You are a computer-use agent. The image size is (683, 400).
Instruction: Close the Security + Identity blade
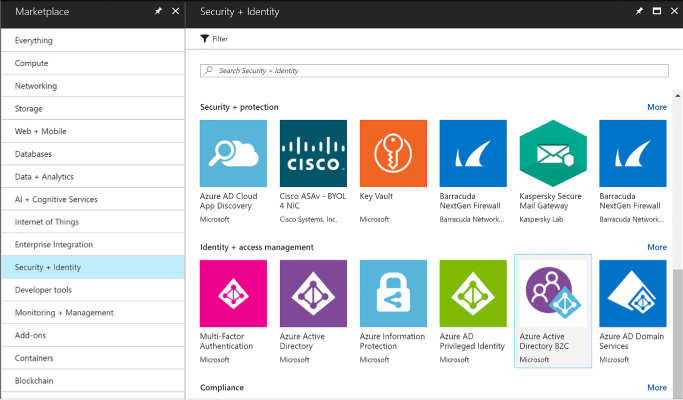pos(674,11)
